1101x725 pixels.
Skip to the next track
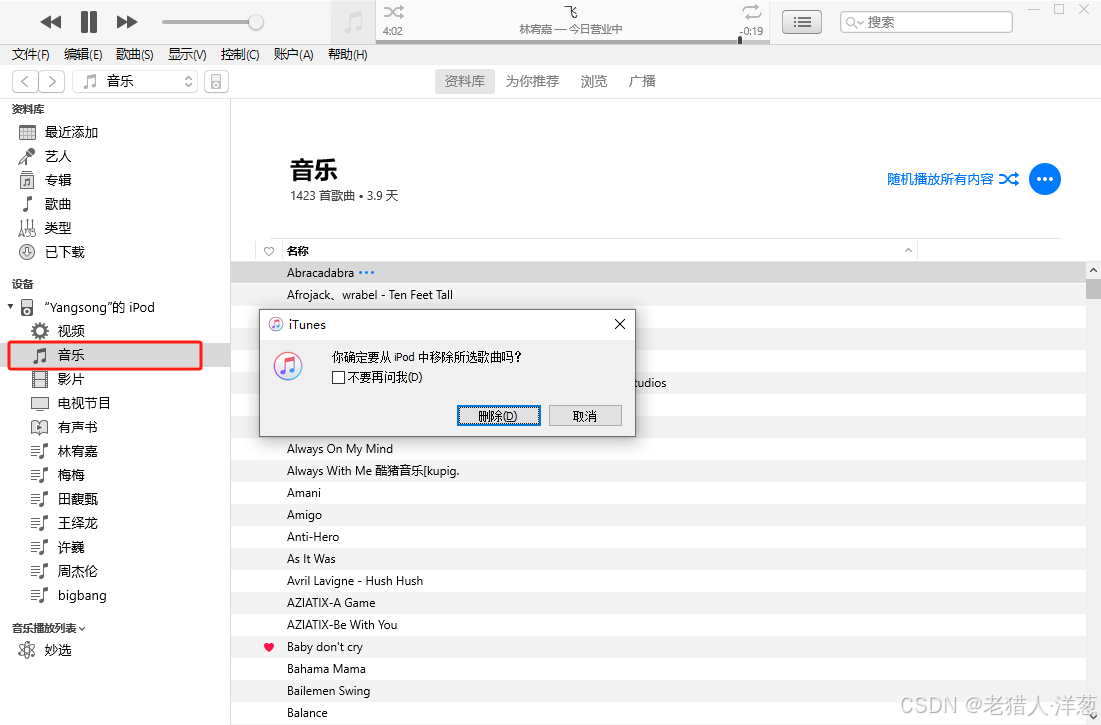126,22
